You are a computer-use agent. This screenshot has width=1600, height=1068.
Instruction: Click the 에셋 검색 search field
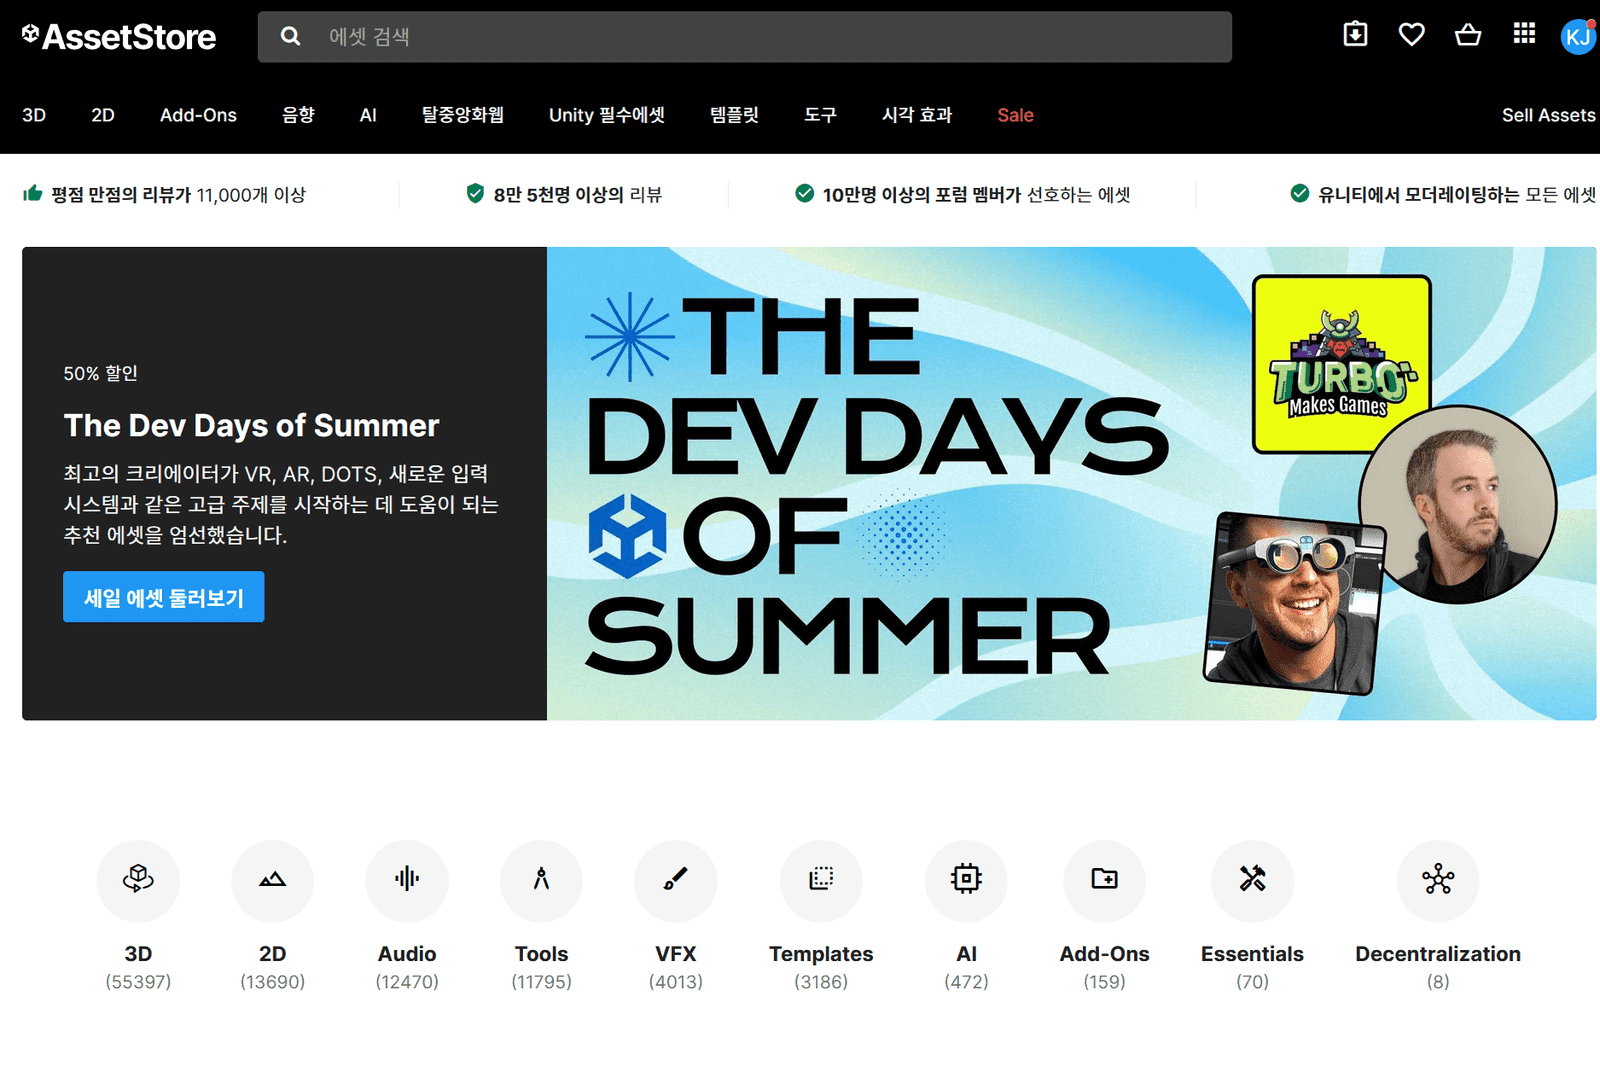(745, 37)
